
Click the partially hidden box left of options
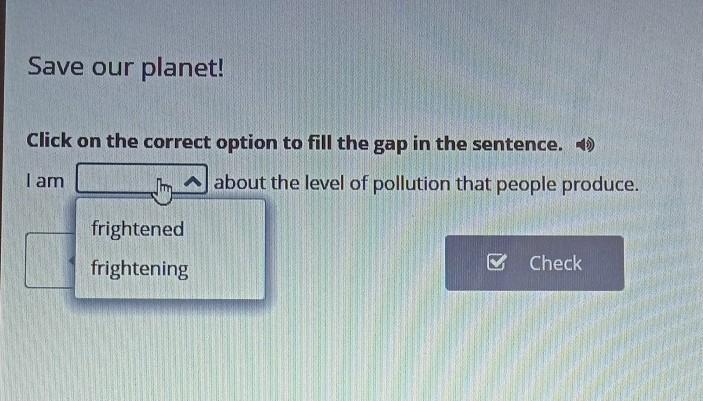(x=50, y=260)
